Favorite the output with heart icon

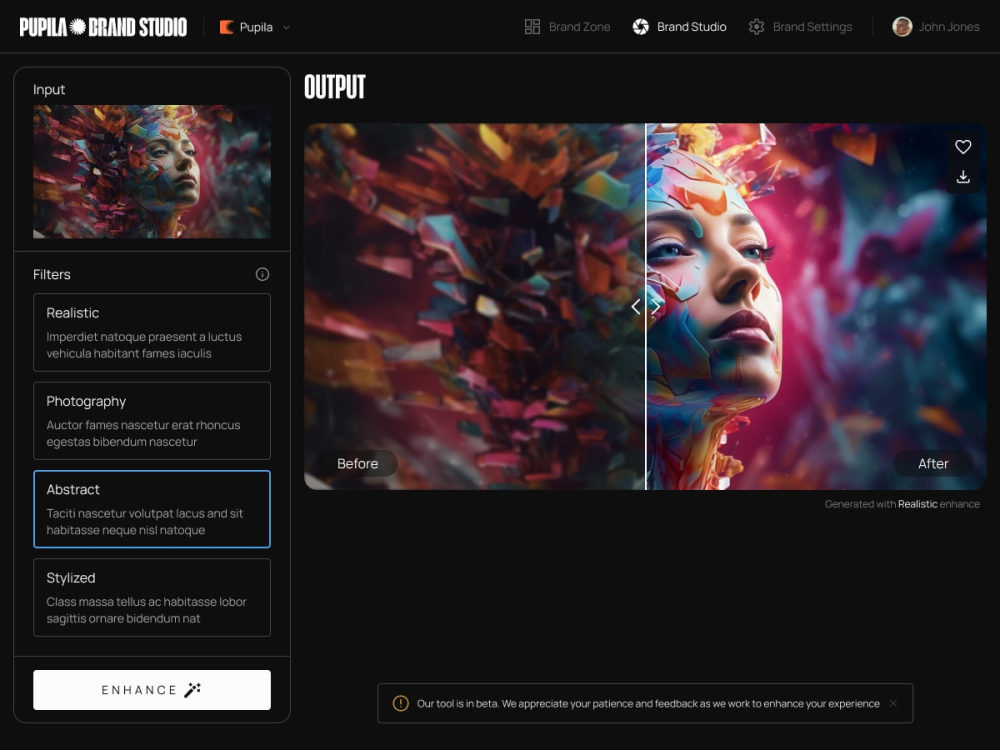[963, 147]
